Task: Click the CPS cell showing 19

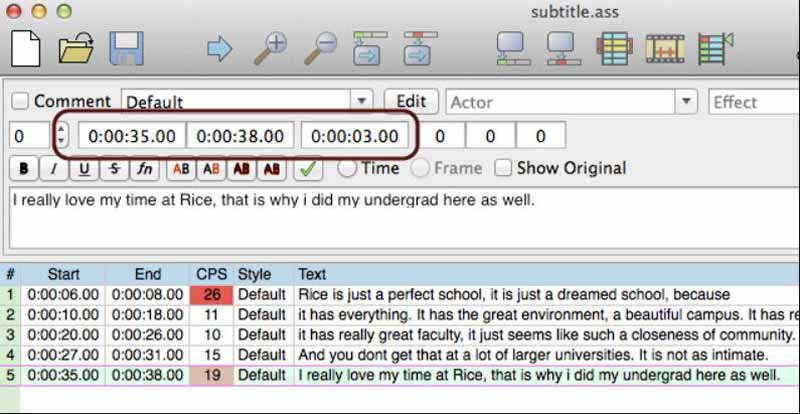Action: pos(212,375)
